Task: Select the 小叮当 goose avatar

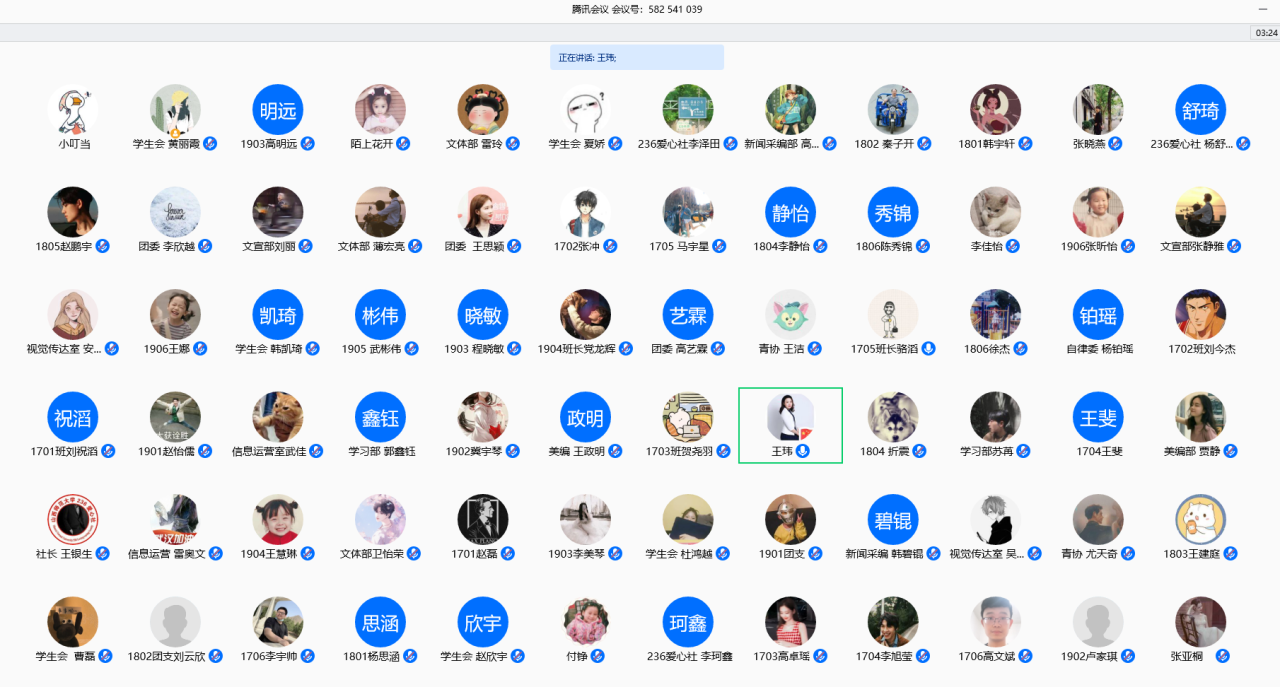Action: click(73, 109)
